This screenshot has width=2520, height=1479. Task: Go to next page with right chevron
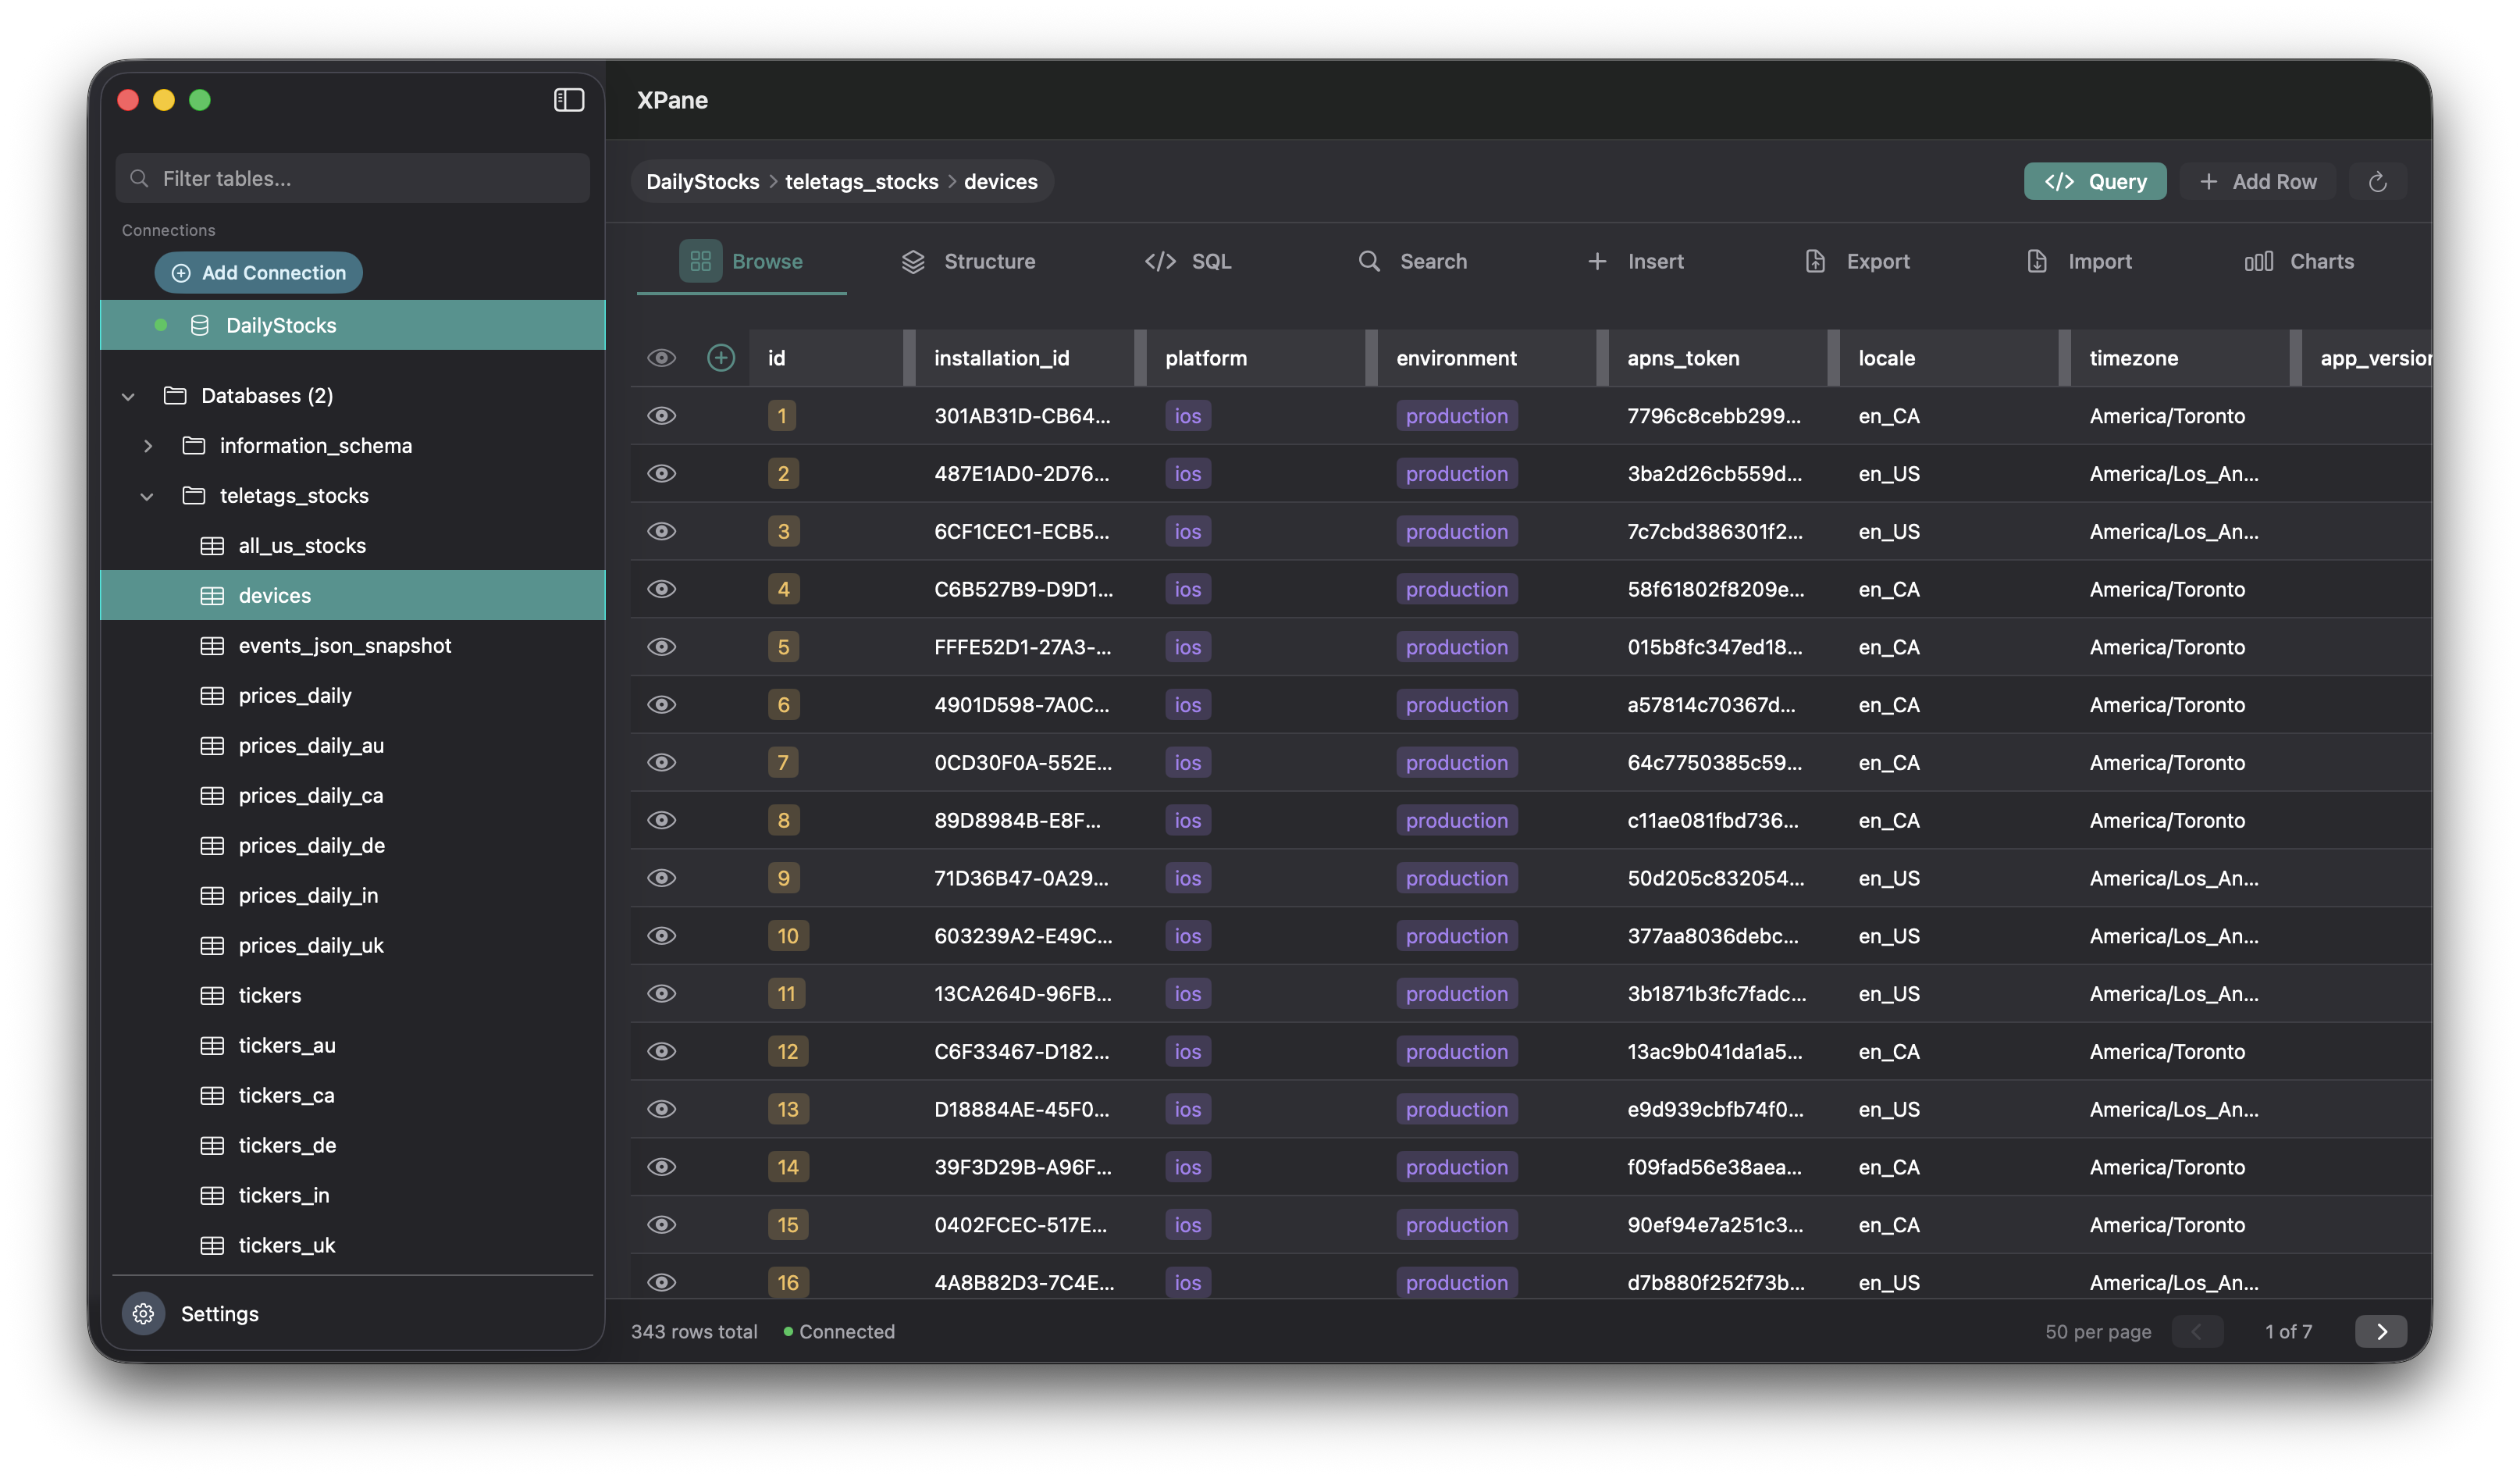2380,1331
